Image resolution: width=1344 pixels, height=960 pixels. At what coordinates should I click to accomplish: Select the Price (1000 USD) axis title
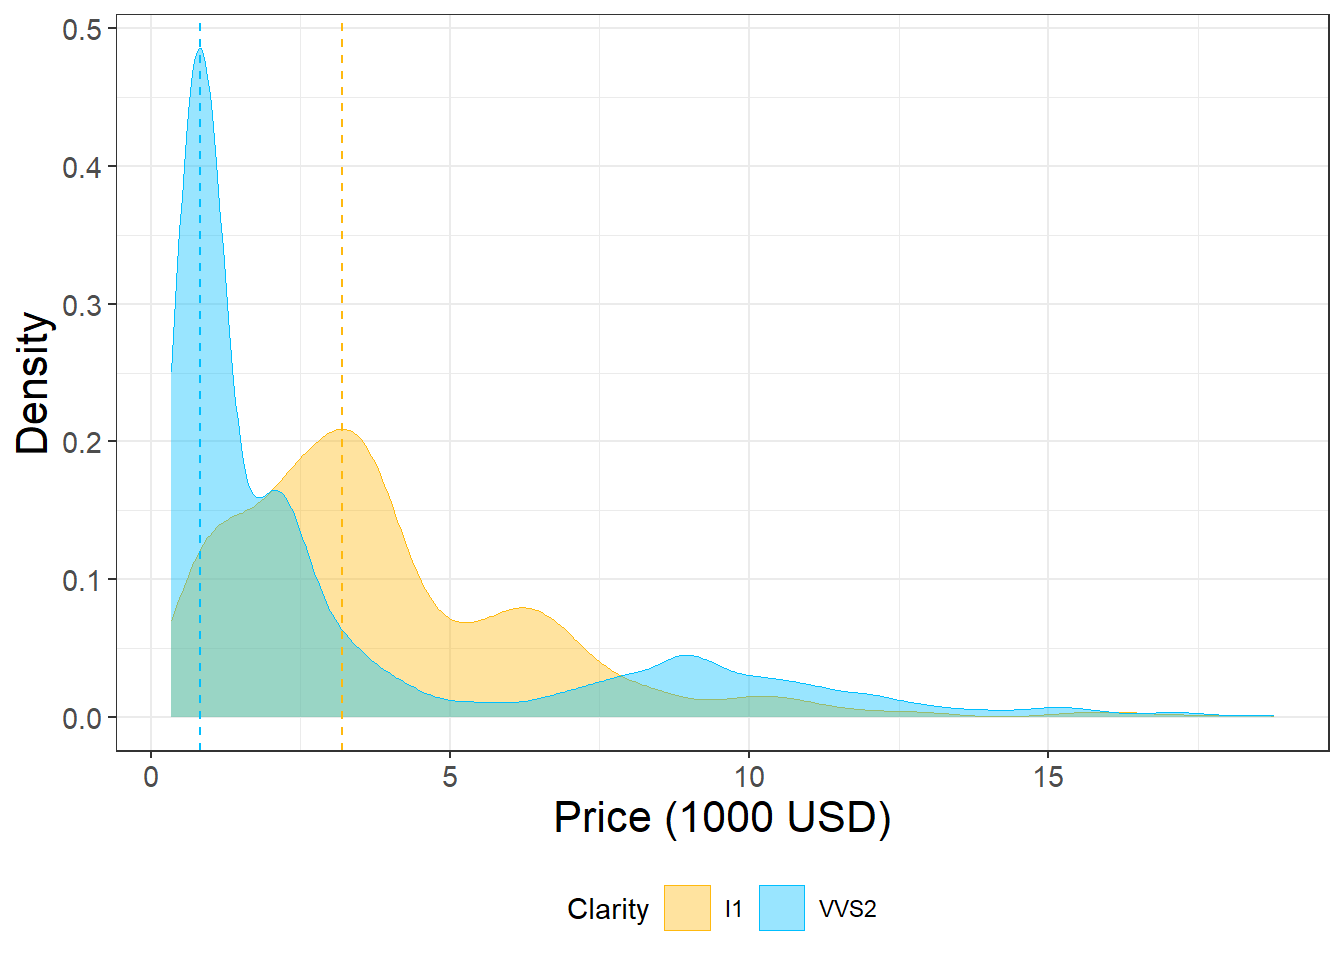pyautogui.click(x=722, y=817)
